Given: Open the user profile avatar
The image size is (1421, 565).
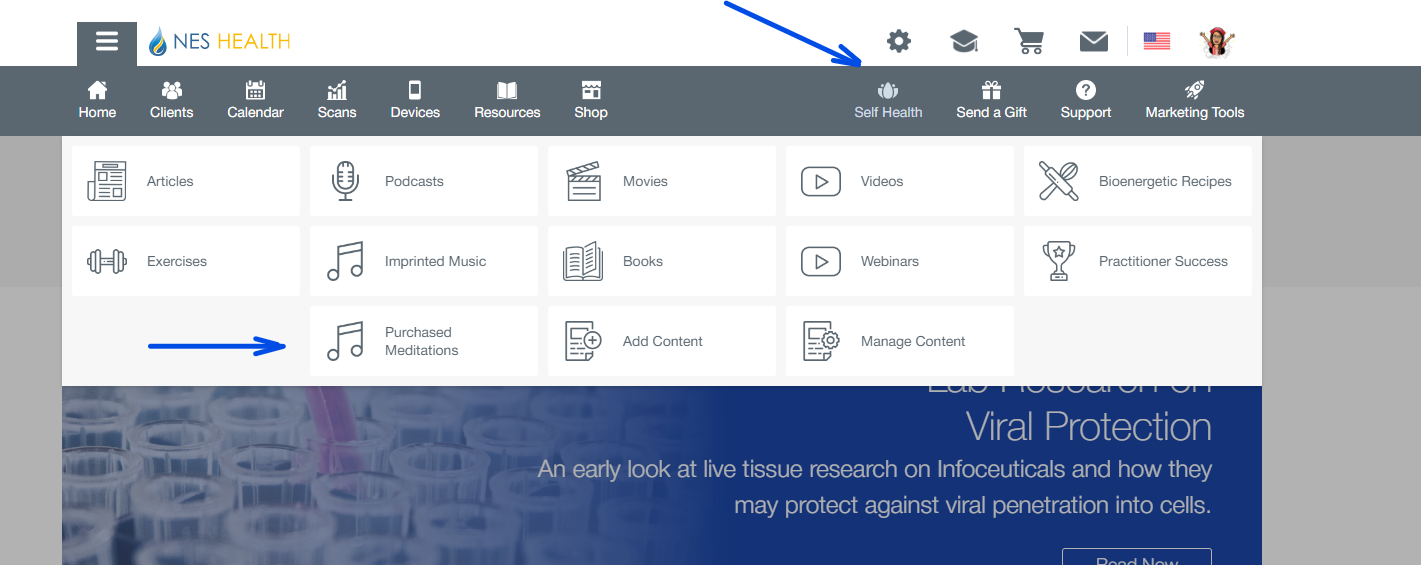Looking at the screenshot, I should pyautogui.click(x=1217, y=42).
